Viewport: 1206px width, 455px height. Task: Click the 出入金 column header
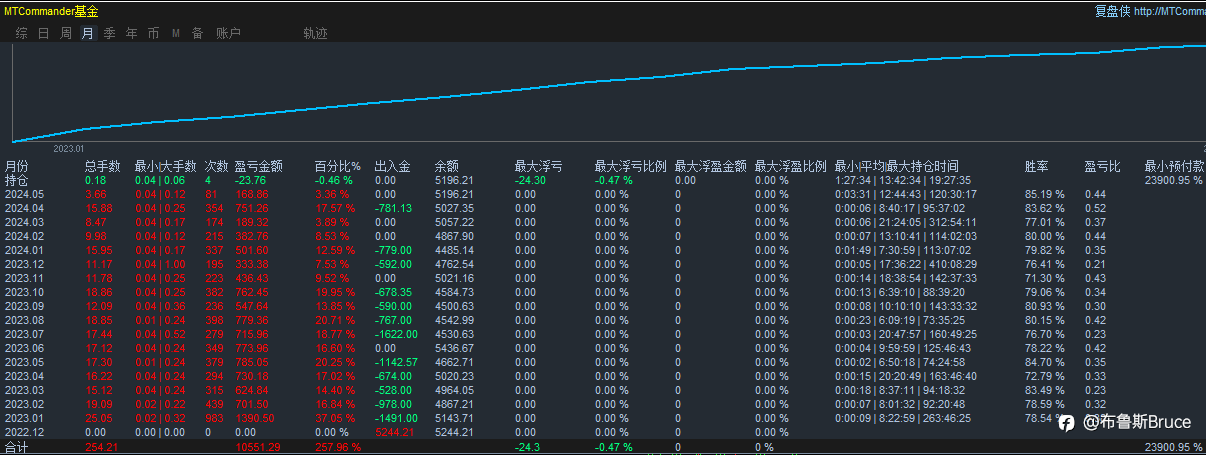(x=392, y=166)
